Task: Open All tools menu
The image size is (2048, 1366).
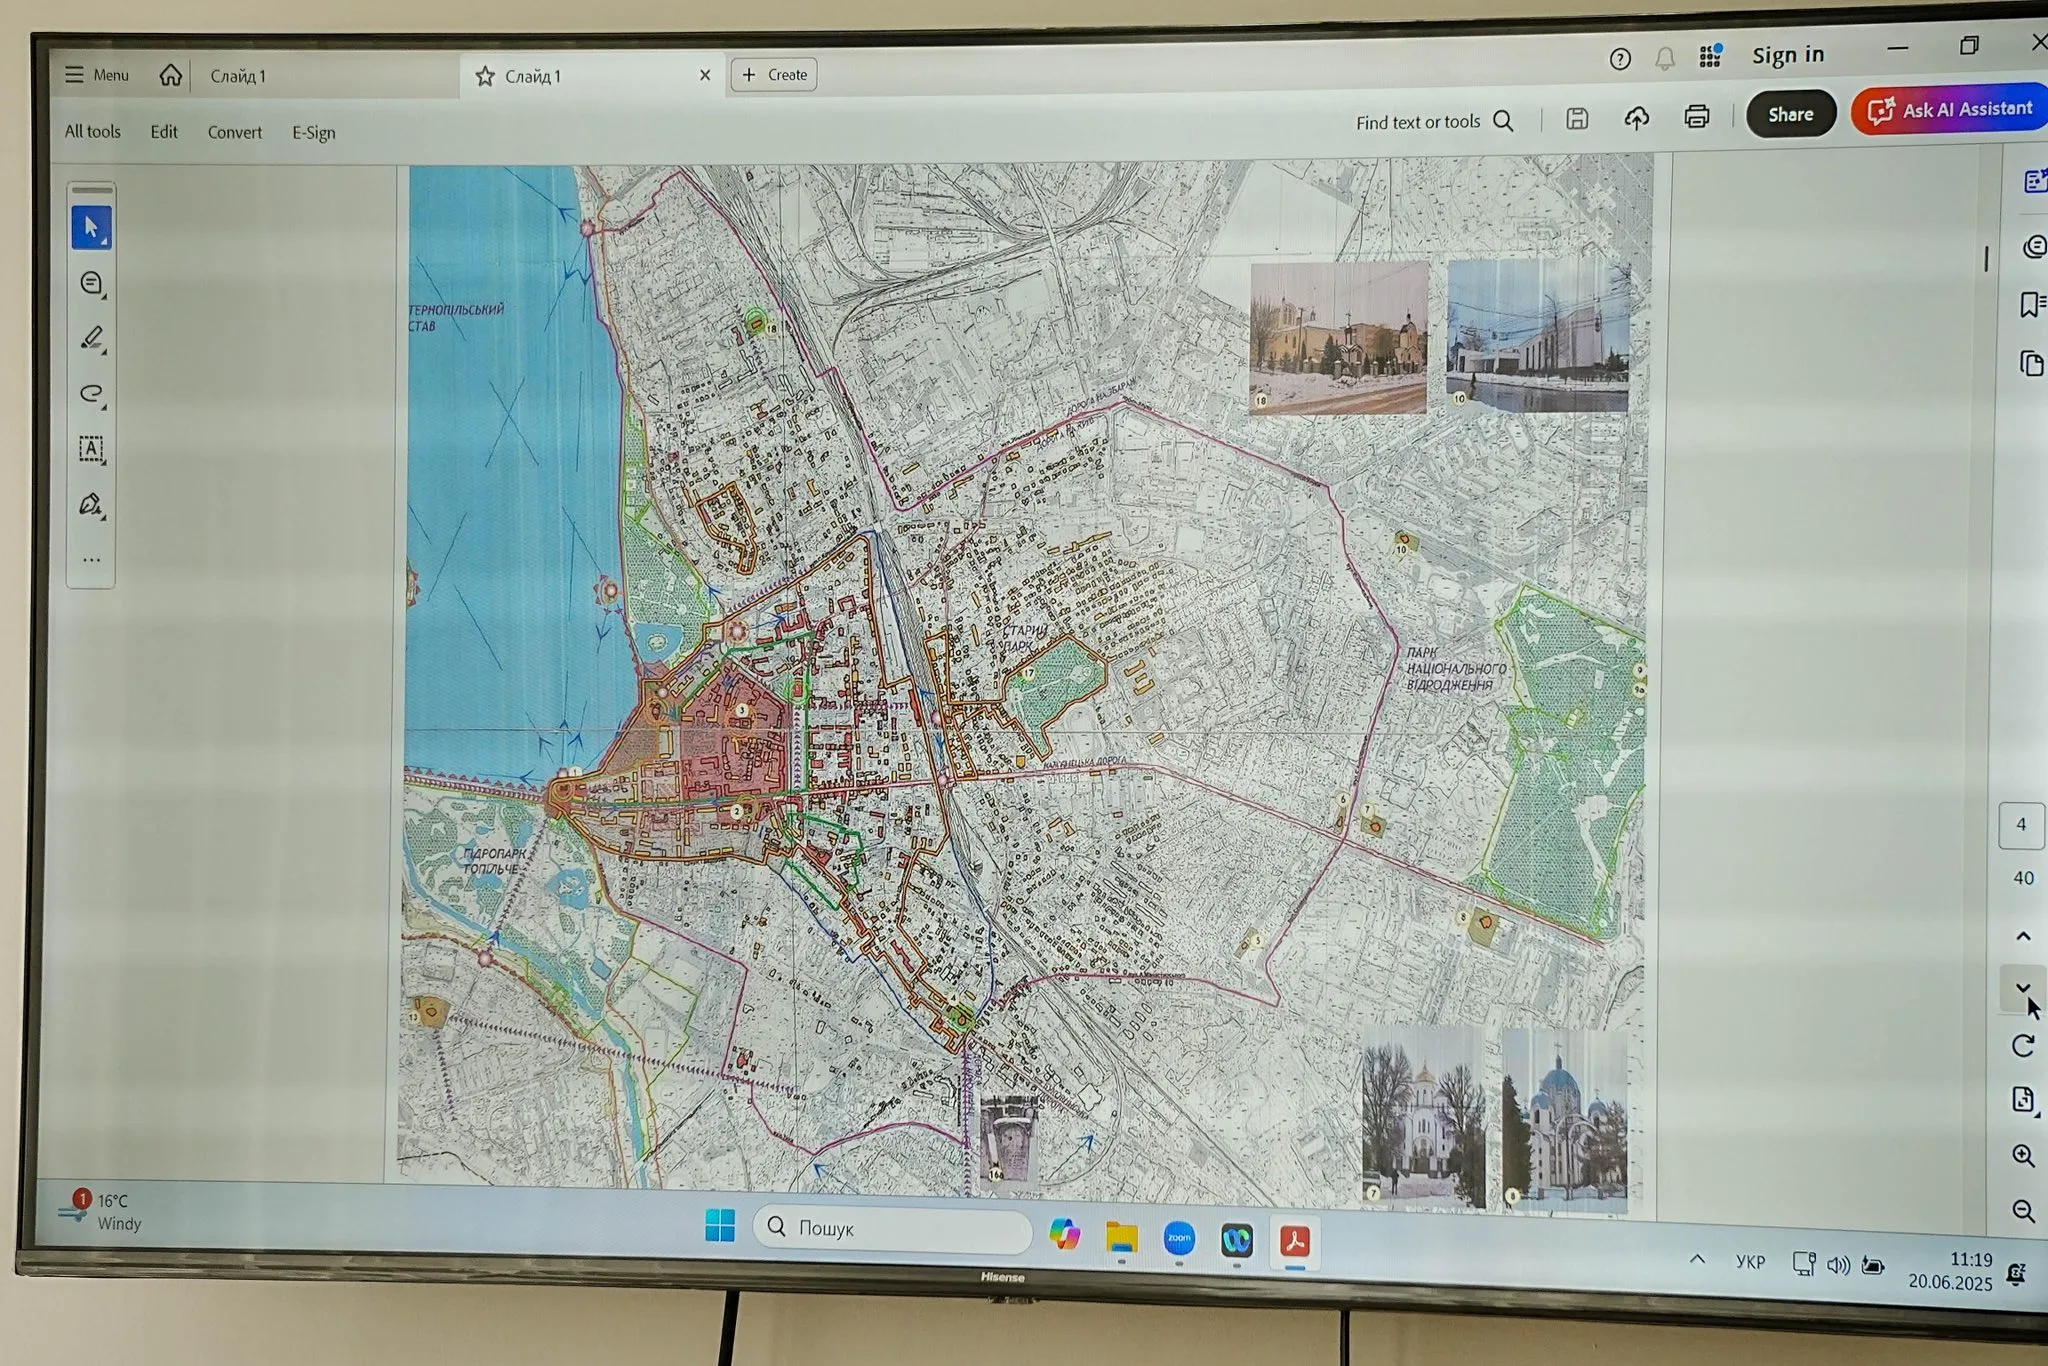Action: coord(92,131)
